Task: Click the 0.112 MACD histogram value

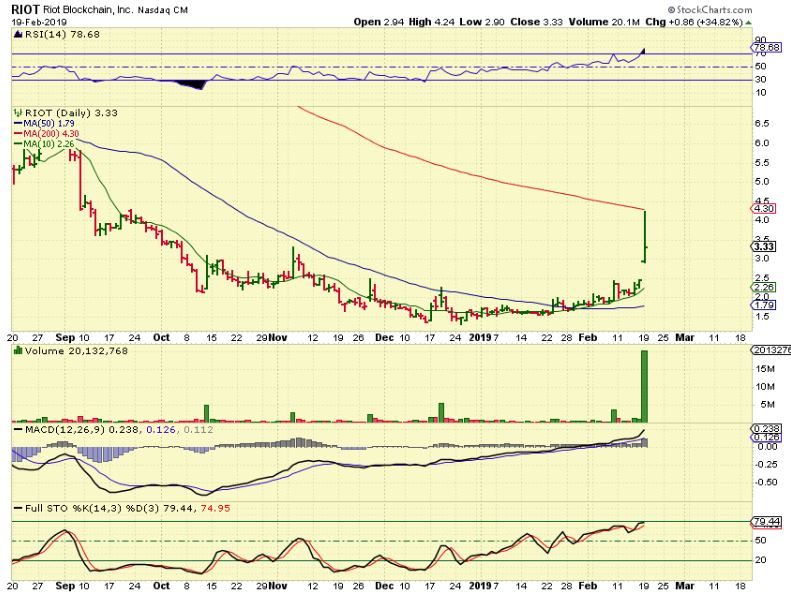Action: click(198, 430)
